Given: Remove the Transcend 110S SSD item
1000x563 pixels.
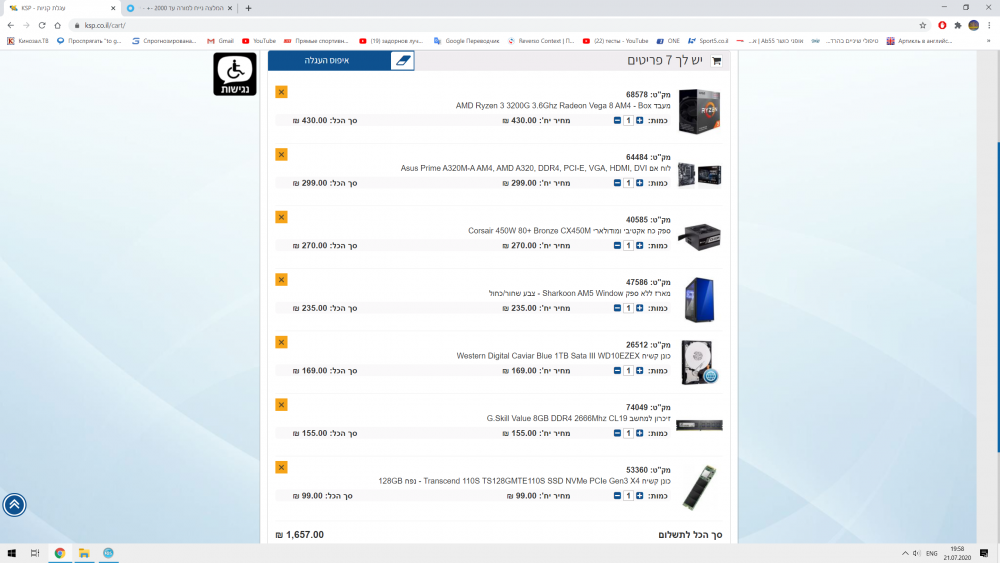Looking at the screenshot, I should pos(281,467).
